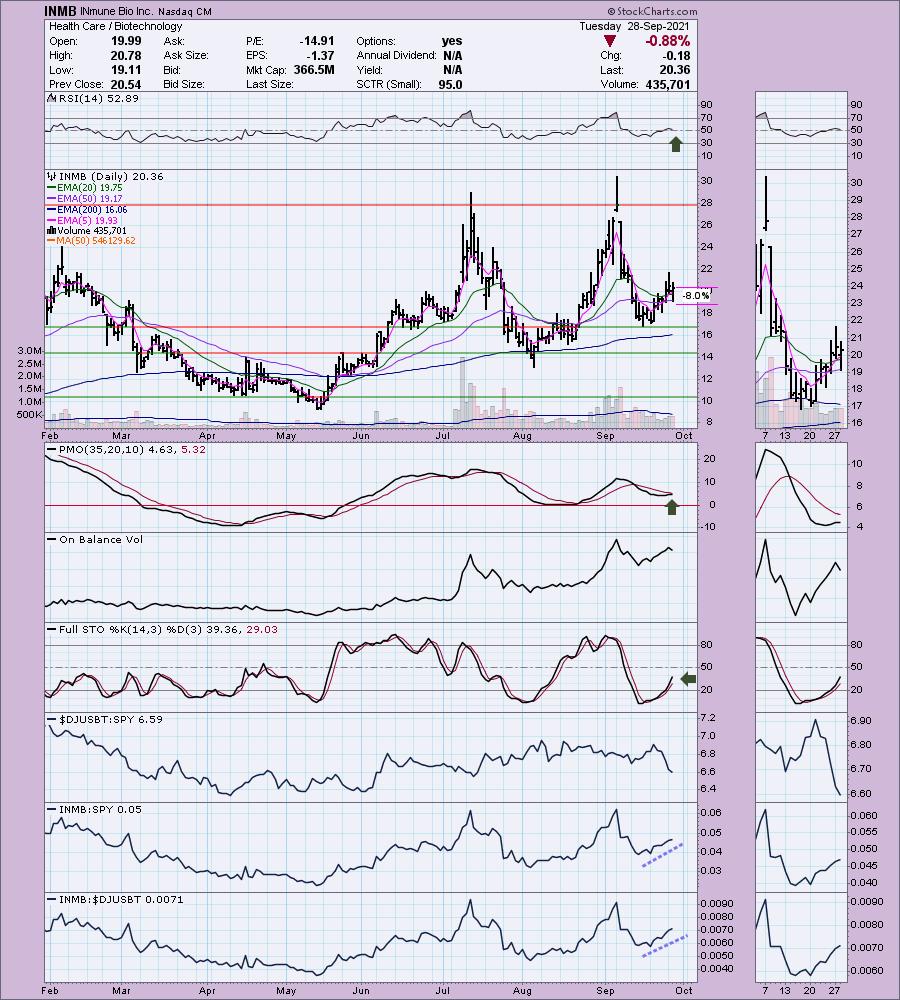Click the 'Nasdaq CM' exchange label

(184, 11)
